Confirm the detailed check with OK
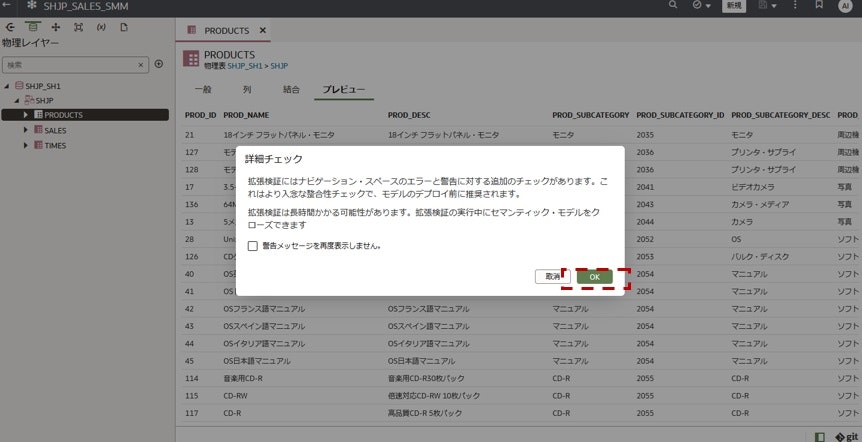This screenshot has height=442, width=862. click(594, 277)
